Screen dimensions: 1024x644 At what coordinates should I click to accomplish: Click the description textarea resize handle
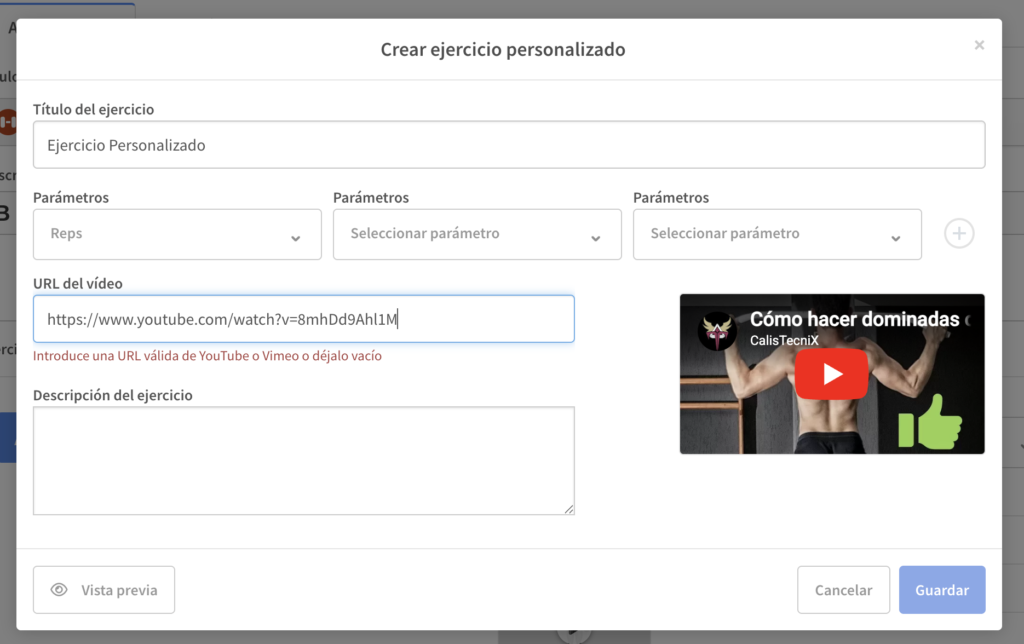click(x=569, y=509)
